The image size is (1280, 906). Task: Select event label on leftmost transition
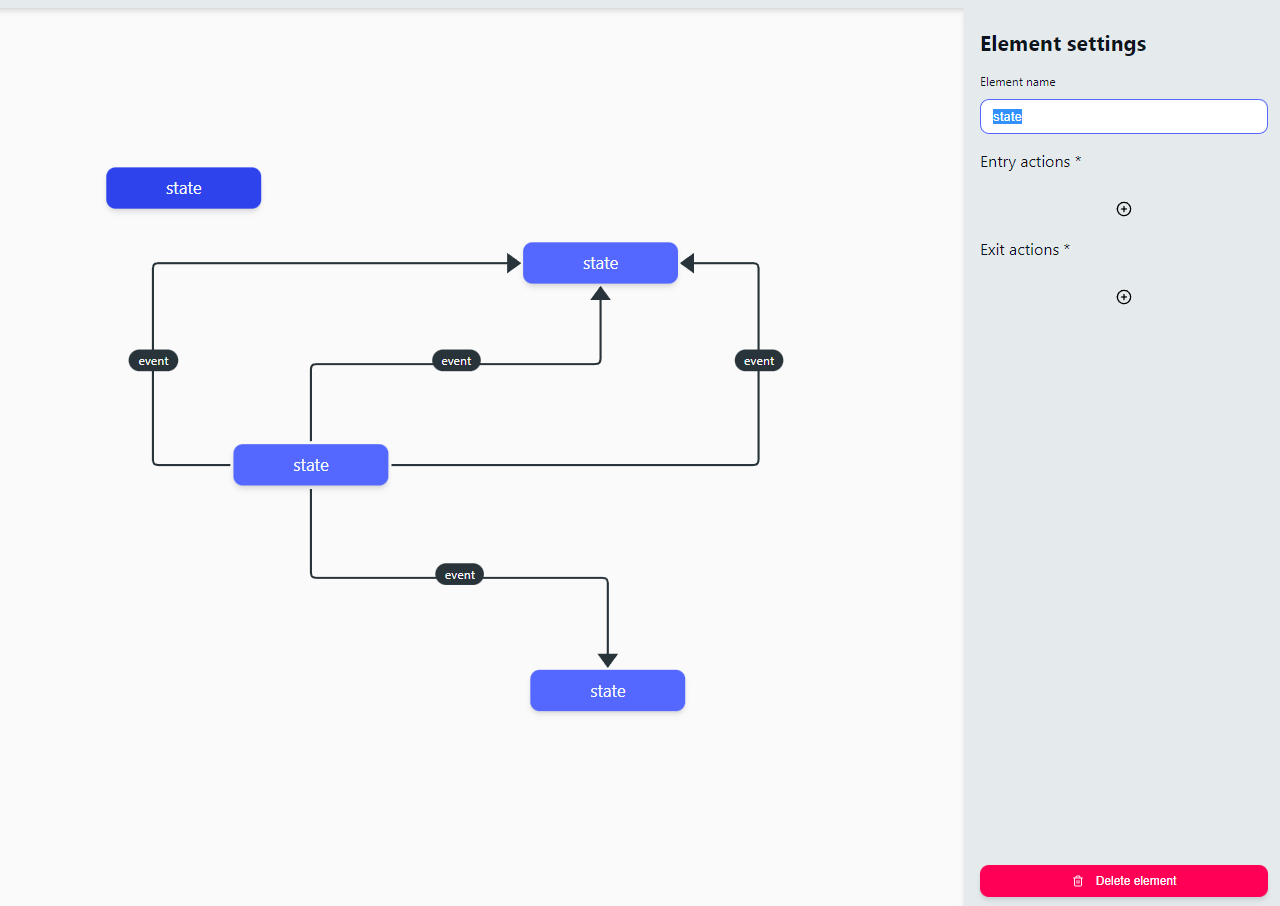(x=153, y=361)
